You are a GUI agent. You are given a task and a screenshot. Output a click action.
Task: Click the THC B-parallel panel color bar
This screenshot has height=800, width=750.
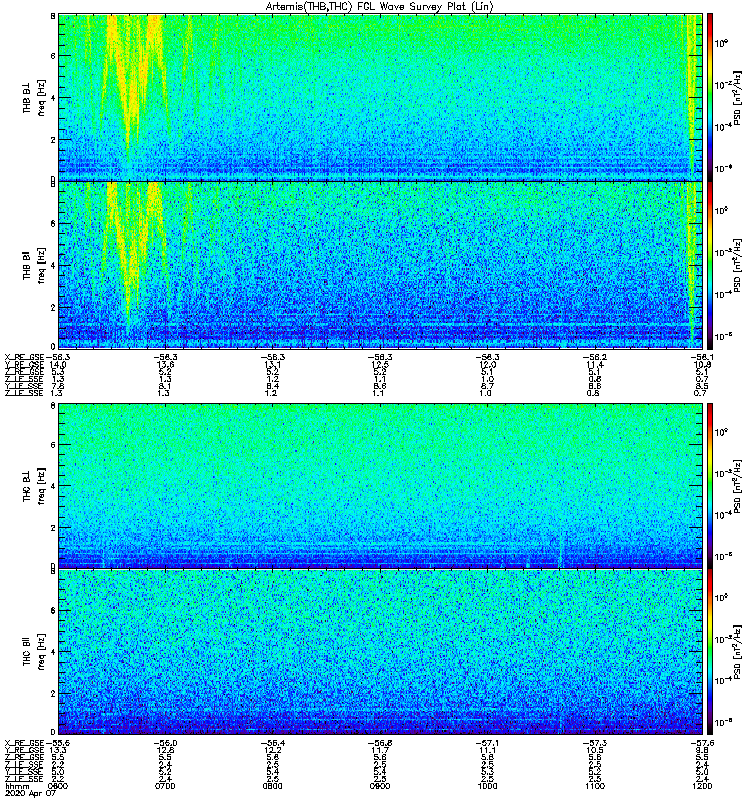[709, 652]
